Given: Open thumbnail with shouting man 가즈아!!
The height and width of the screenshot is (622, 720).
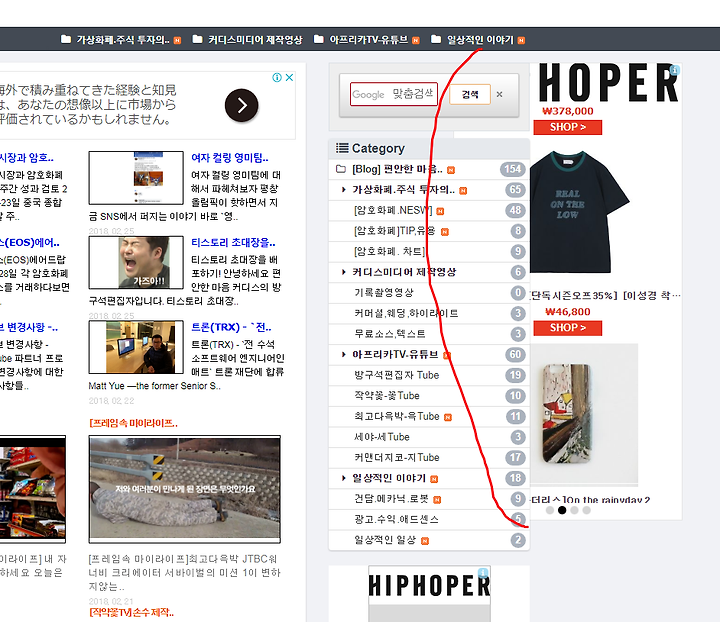Looking at the screenshot, I should coord(136,263).
